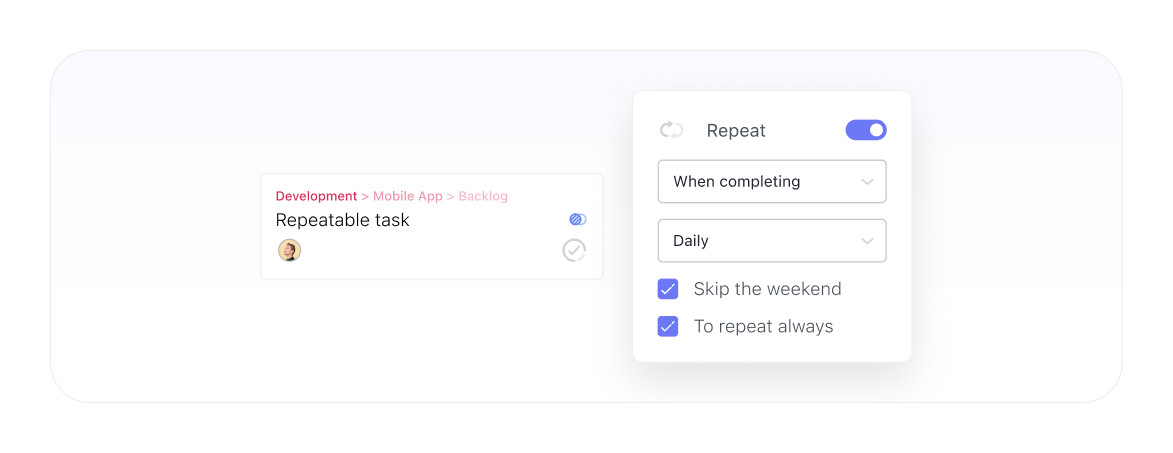Click chevron arrow of When completing field
Viewport: 1173px width, 453px height.
click(867, 182)
